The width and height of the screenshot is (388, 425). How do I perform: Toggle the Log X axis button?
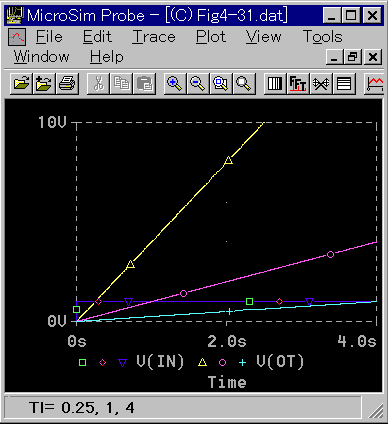(x=275, y=84)
